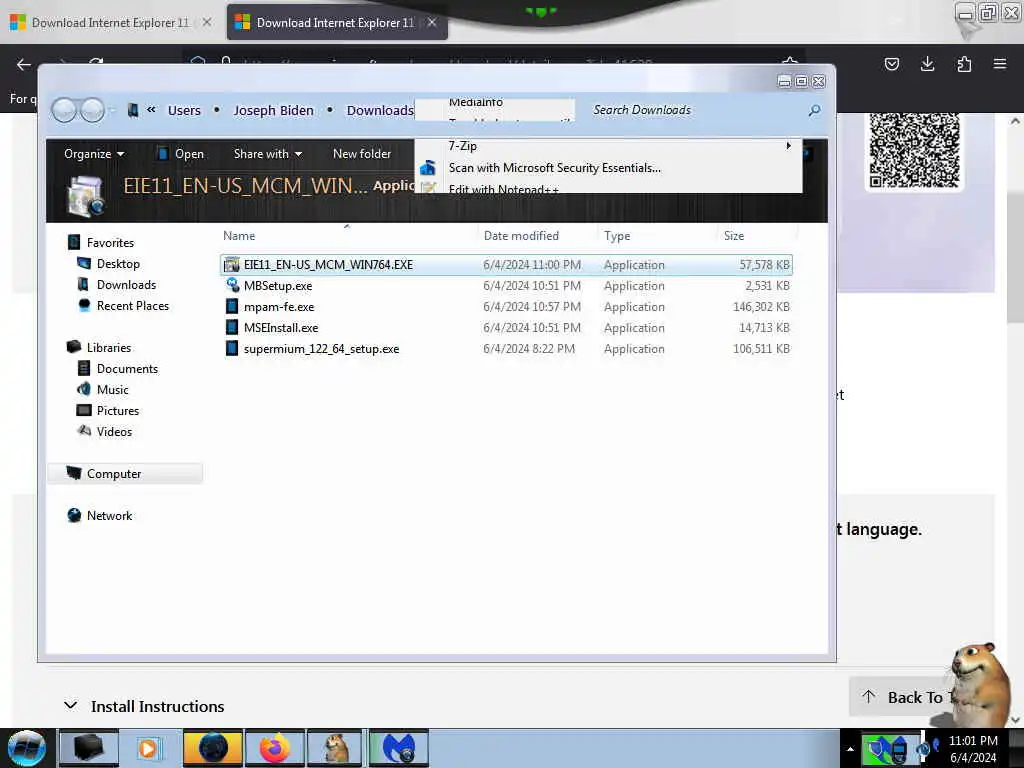
Task: Click the MSEInstall.exe file icon
Action: tap(232, 327)
